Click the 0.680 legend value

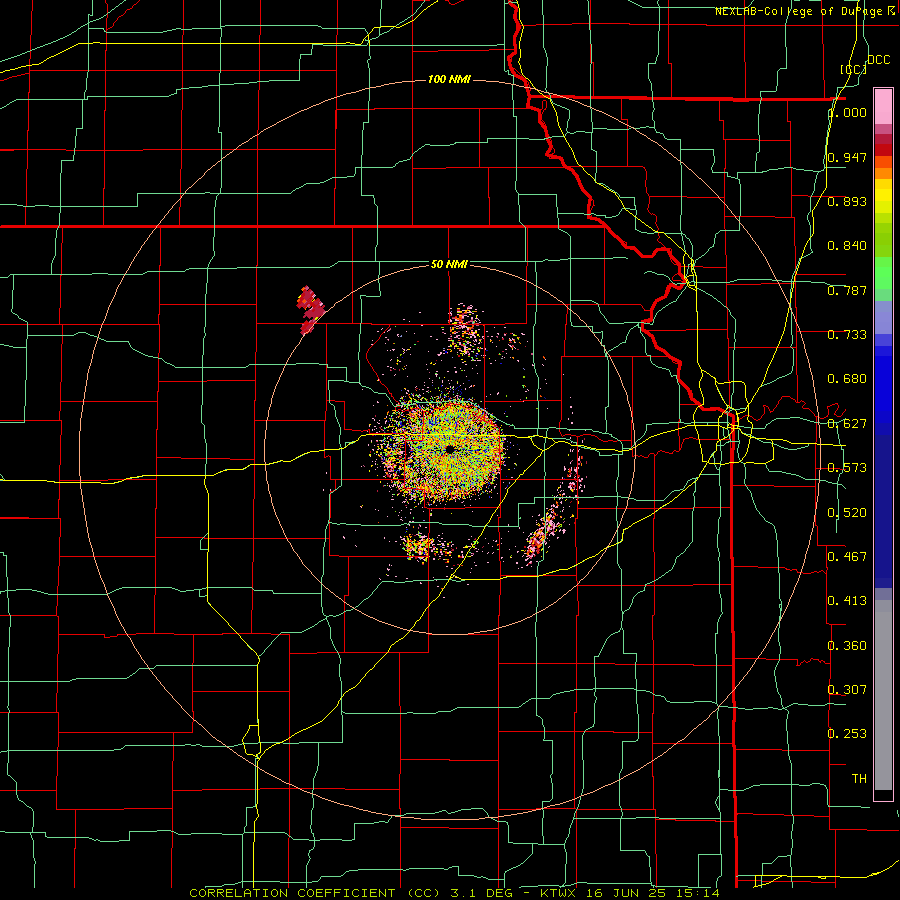tap(847, 379)
